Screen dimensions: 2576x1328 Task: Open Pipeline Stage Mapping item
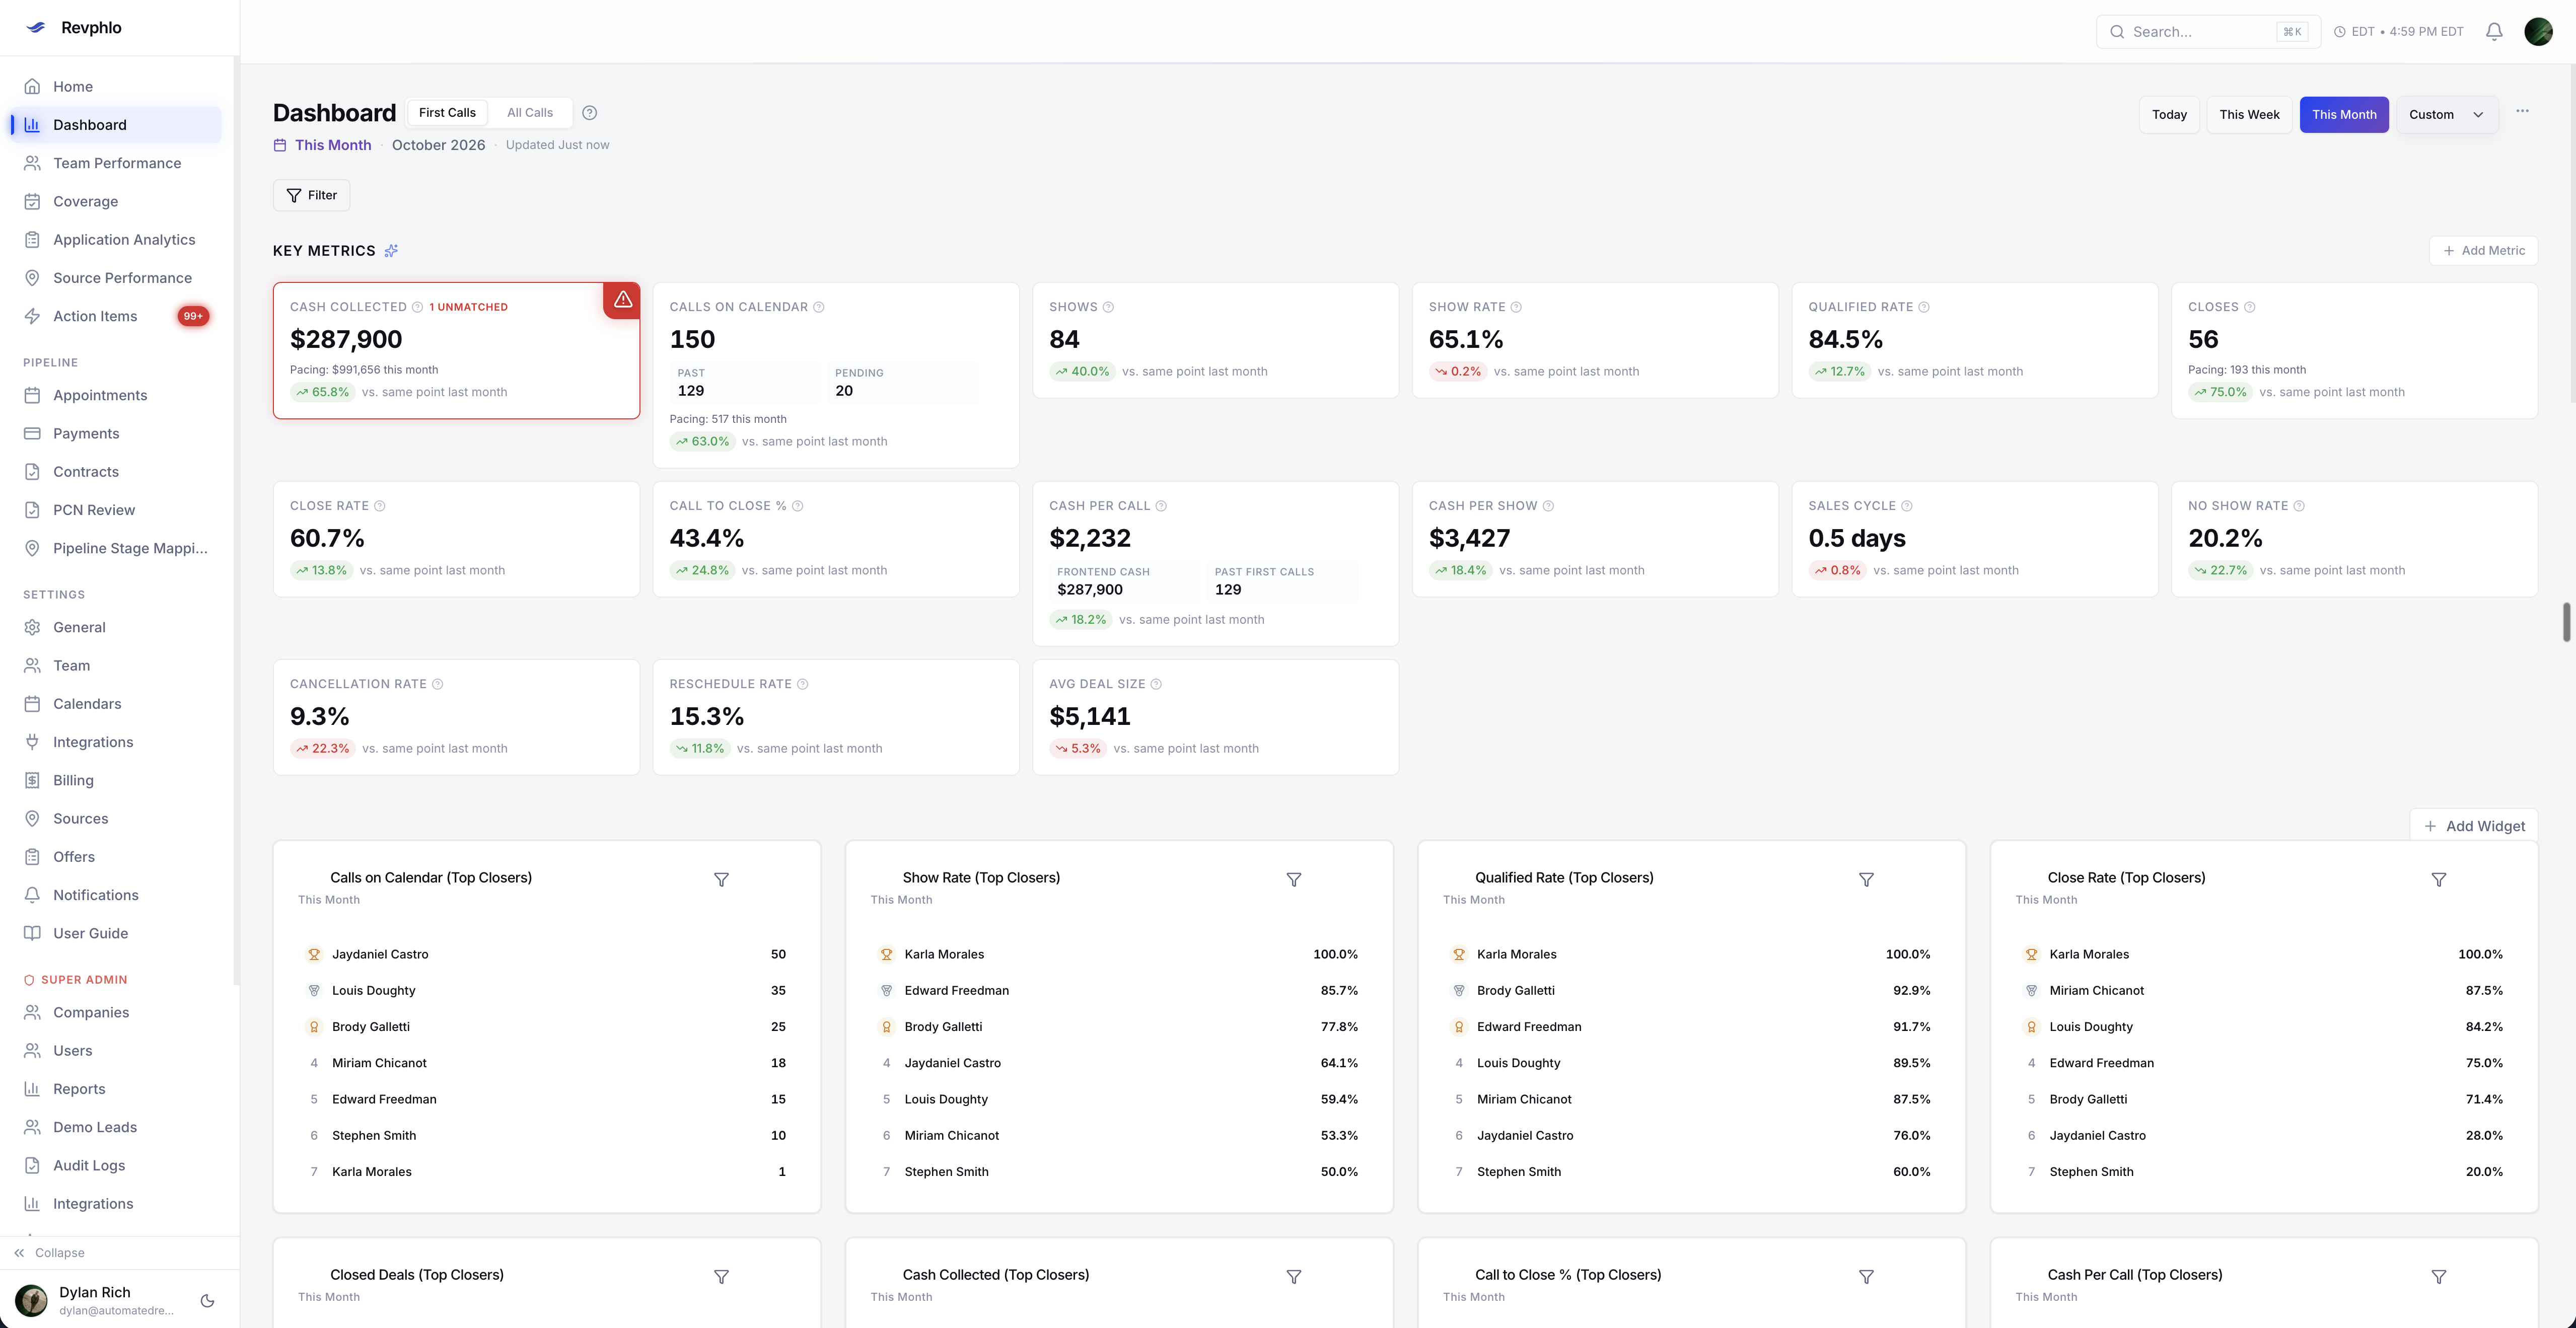[116, 548]
